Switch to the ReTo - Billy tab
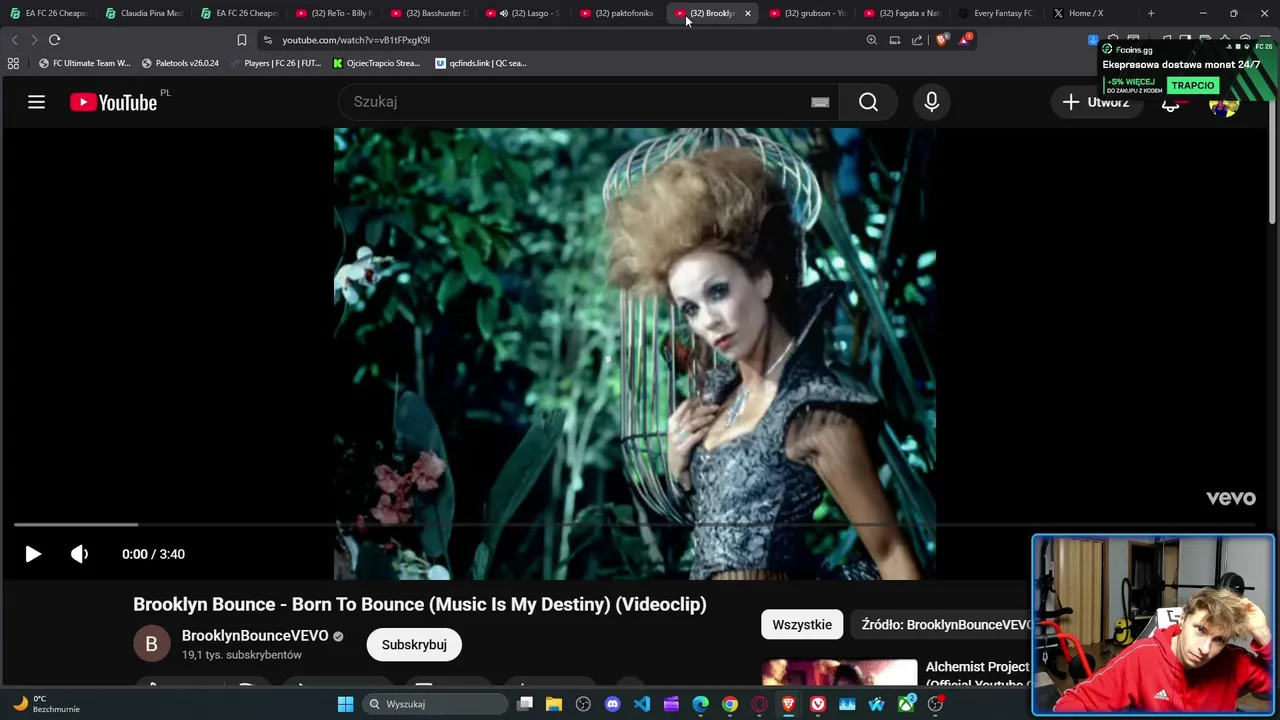The width and height of the screenshot is (1280, 720). pyautogui.click(x=334, y=13)
